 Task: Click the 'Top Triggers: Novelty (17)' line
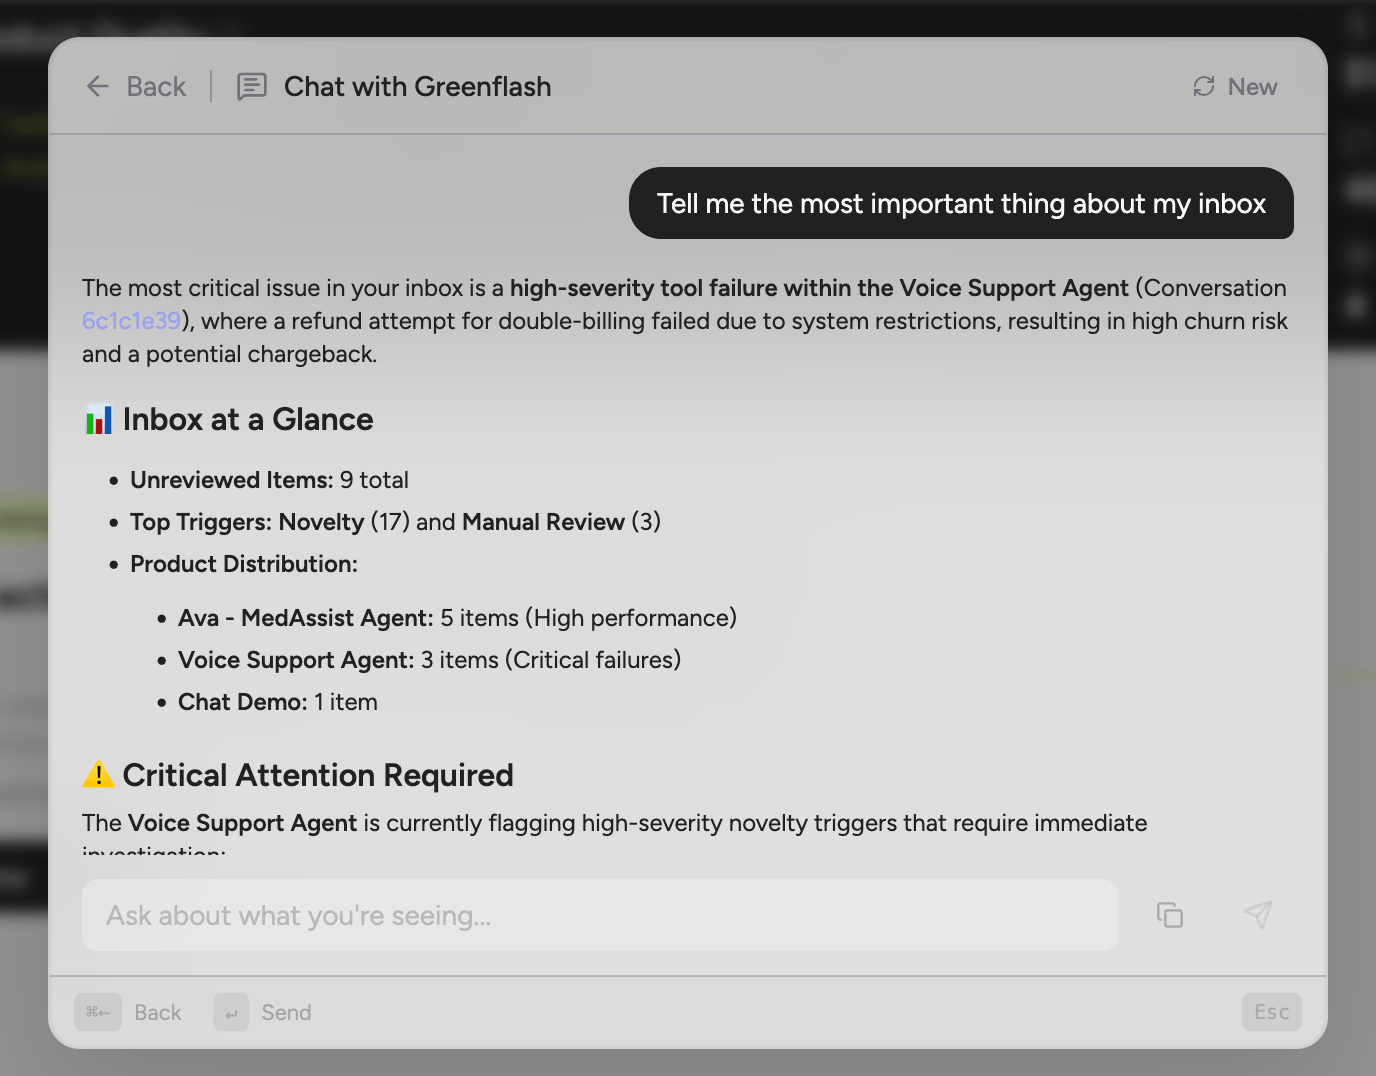tap(395, 522)
